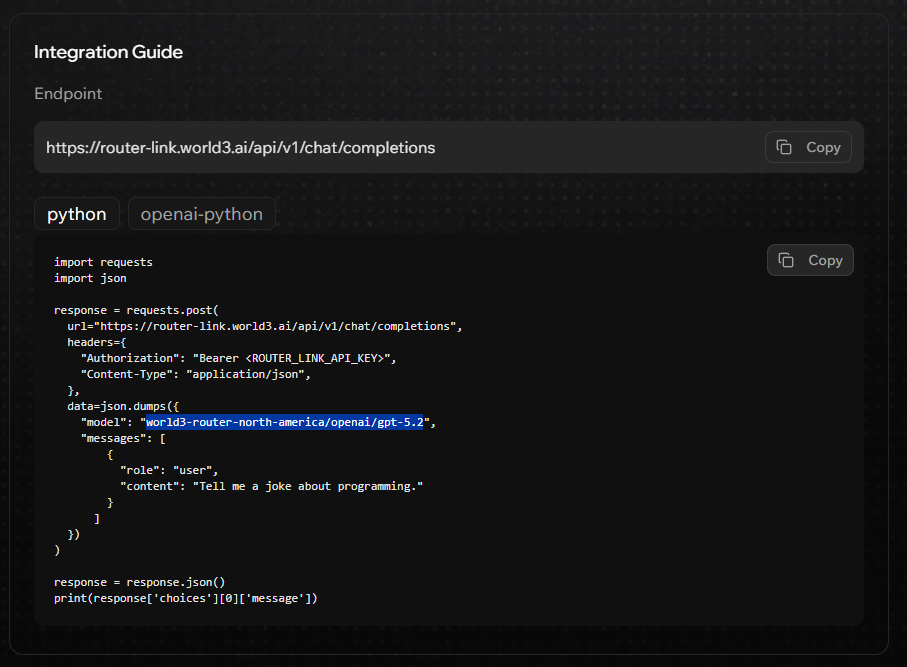Click the print(response['choices']) line

click(185, 598)
